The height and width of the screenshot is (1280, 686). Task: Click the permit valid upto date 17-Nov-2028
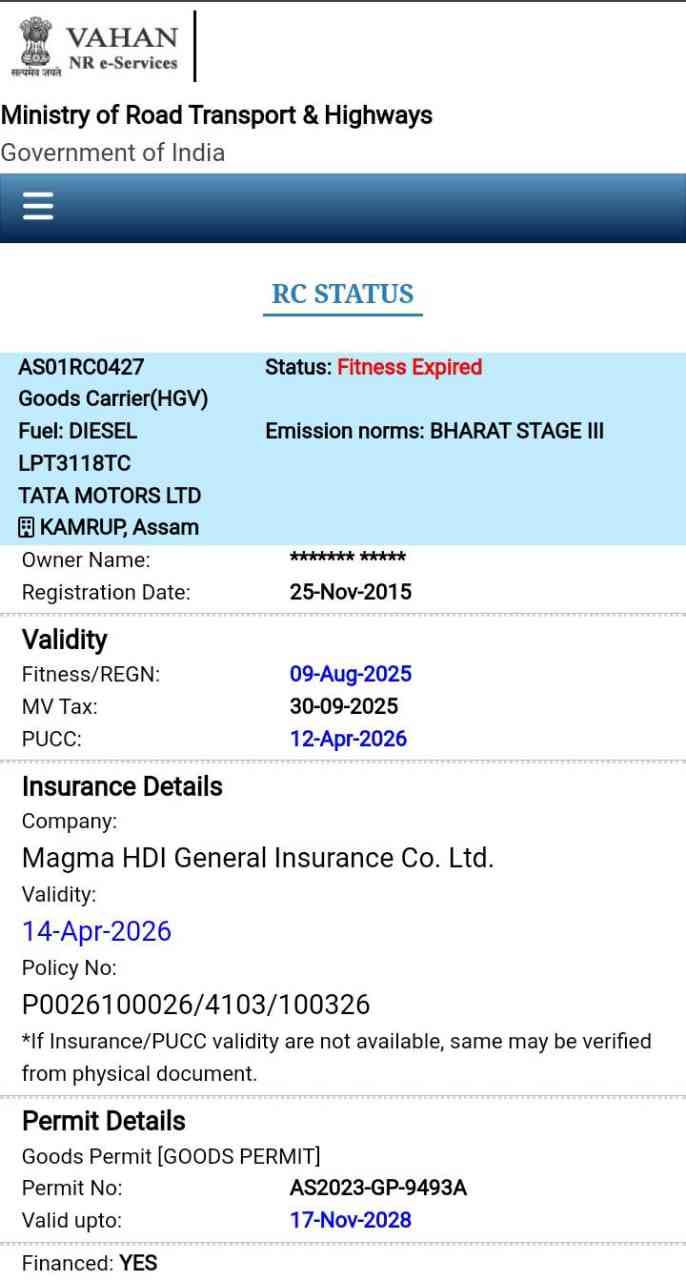pyautogui.click(x=350, y=1220)
